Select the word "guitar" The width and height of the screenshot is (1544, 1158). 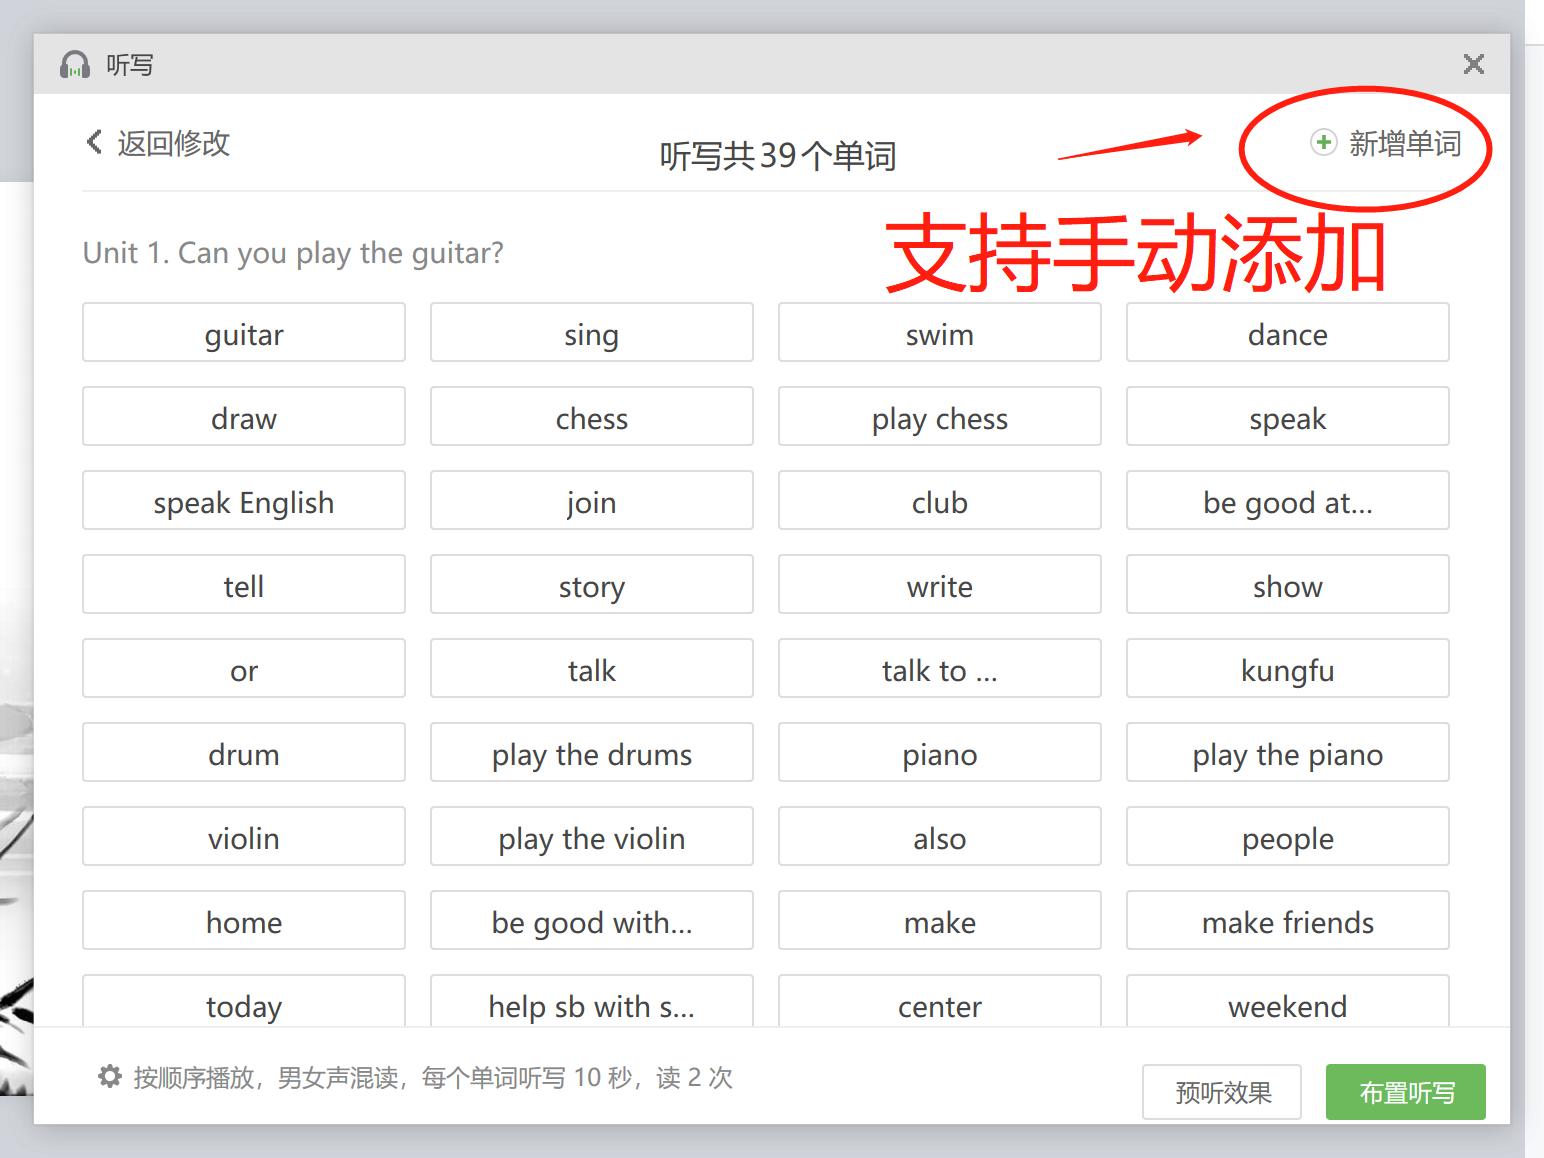pos(244,332)
